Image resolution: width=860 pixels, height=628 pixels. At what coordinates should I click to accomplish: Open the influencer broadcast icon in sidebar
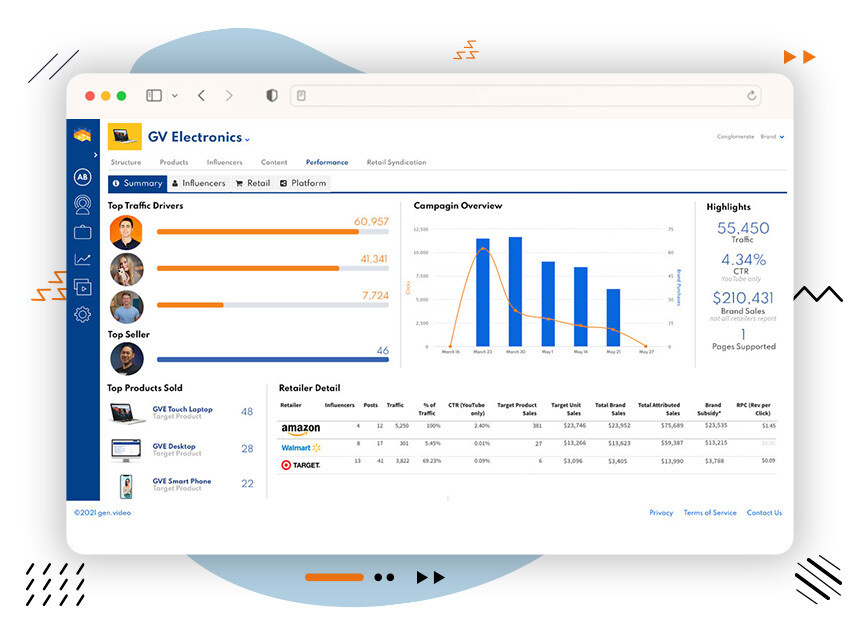coord(82,203)
